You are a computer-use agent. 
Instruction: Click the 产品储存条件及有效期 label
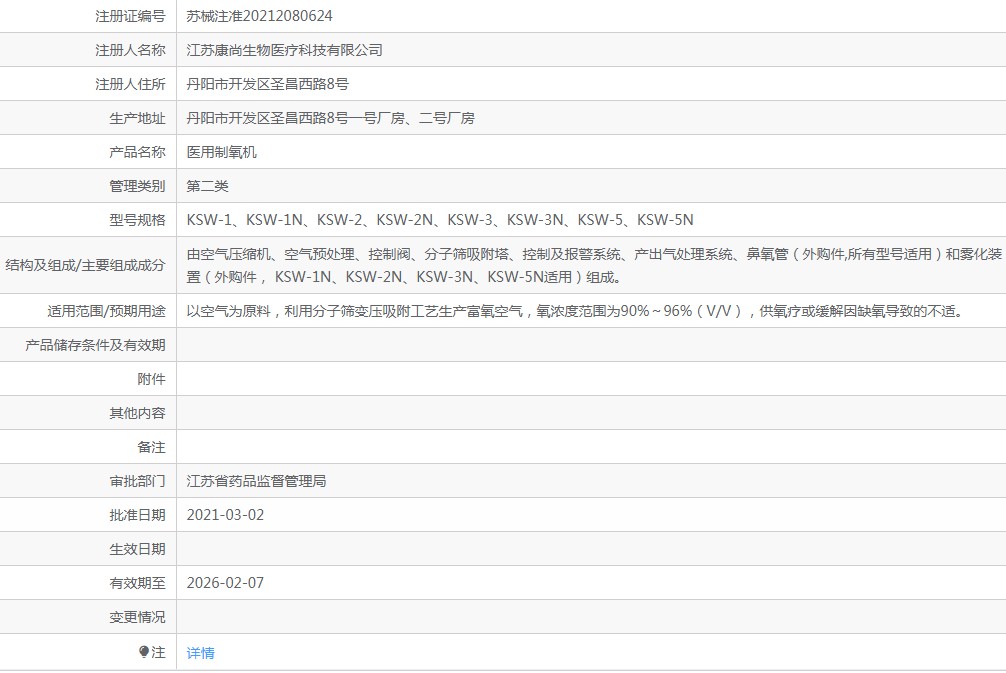[95, 345]
